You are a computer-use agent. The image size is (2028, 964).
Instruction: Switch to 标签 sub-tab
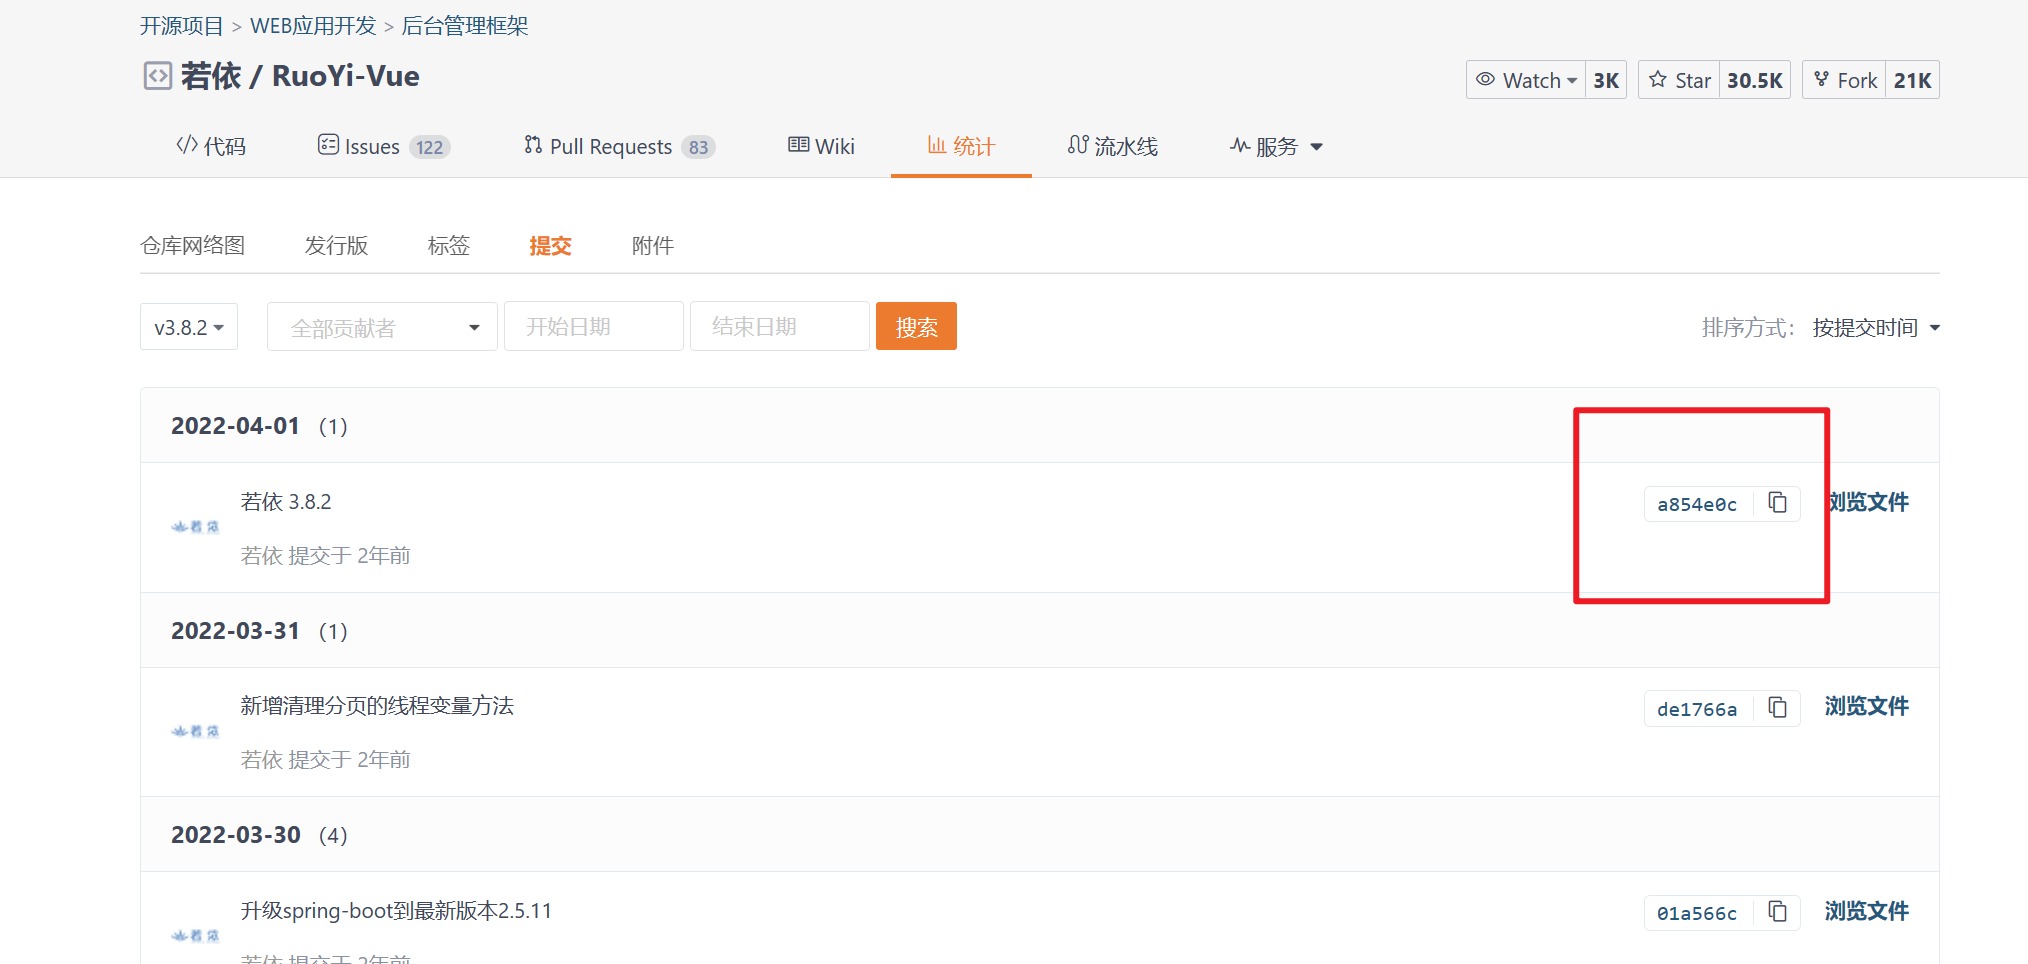click(448, 245)
